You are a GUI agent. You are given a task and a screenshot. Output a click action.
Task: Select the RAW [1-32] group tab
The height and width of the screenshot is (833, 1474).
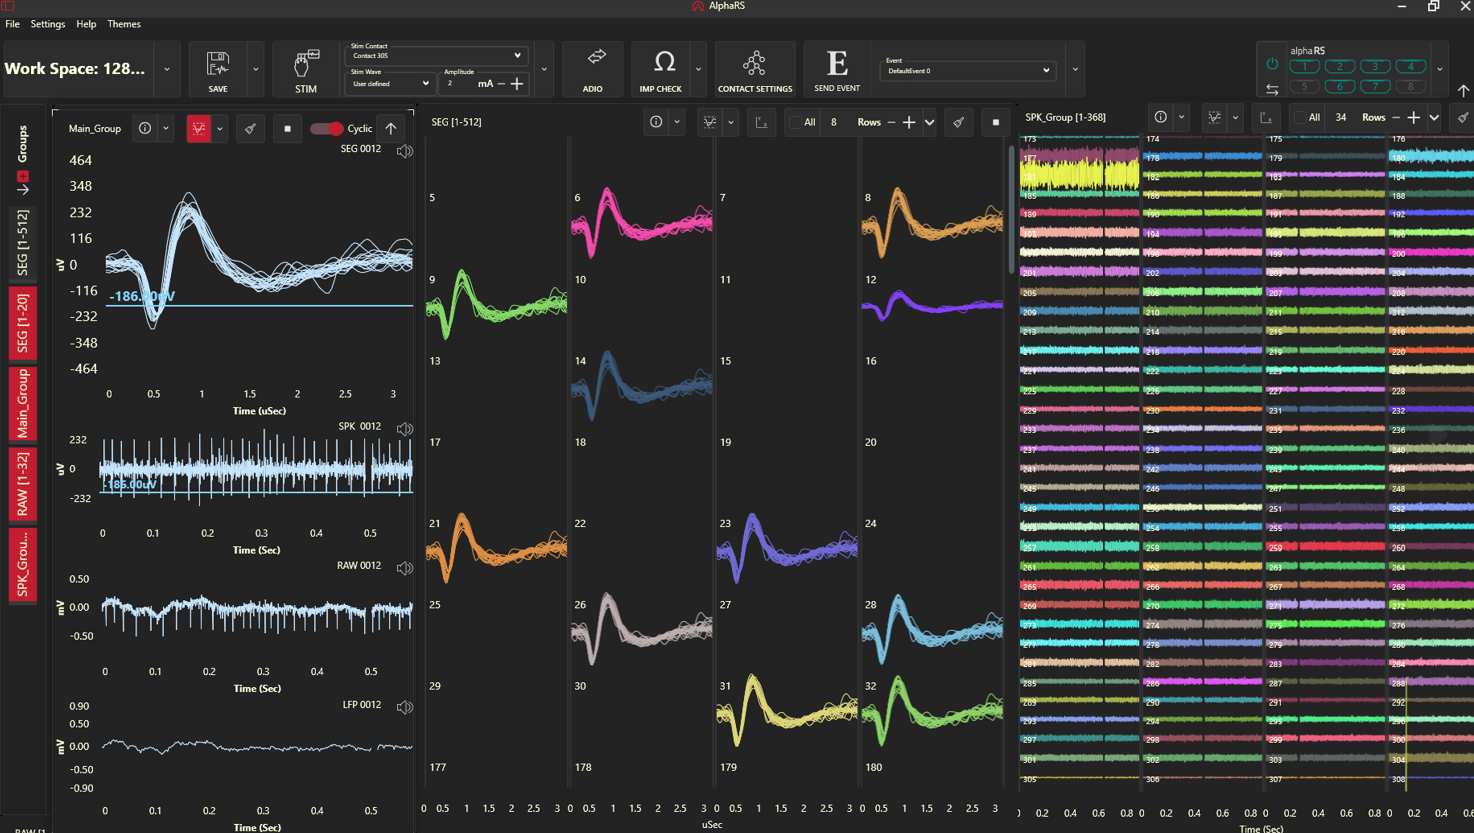tap(22, 484)
